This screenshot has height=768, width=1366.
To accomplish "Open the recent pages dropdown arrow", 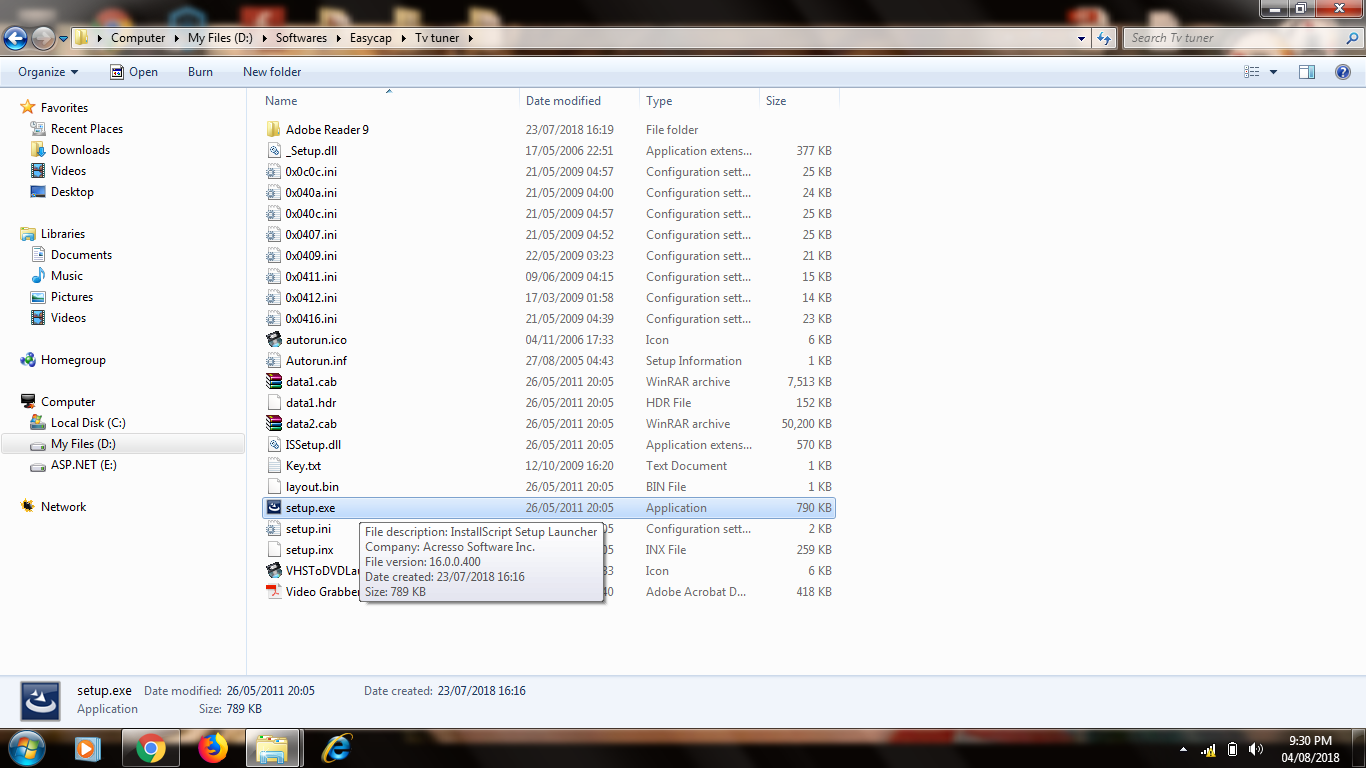I will point(64,39).
